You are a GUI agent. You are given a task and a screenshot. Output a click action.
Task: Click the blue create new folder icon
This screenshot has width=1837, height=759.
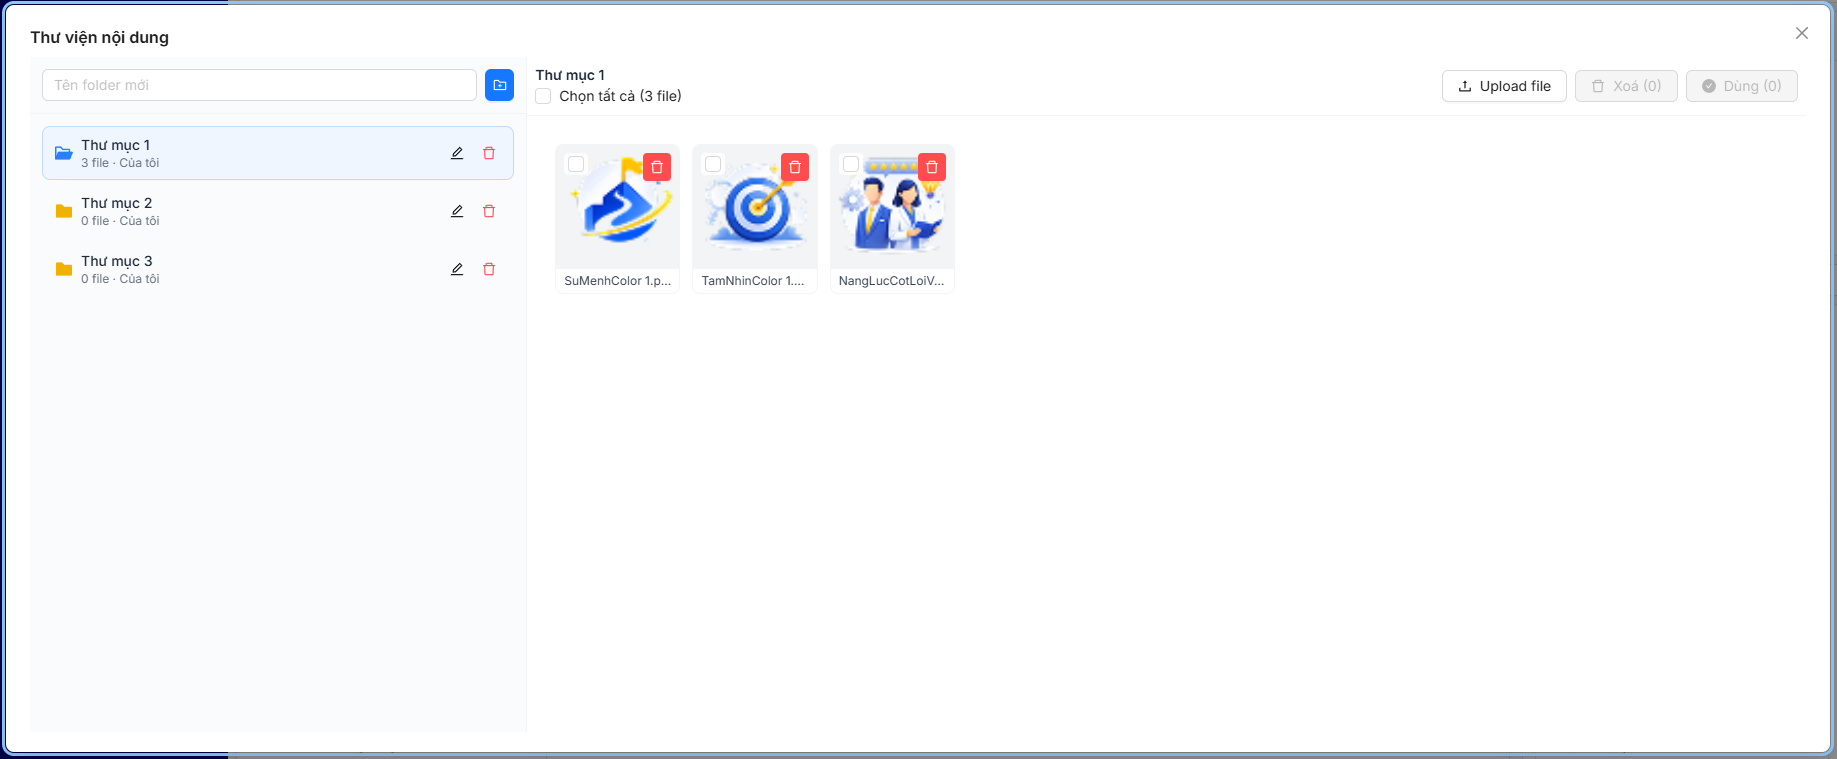click(499, 85)
